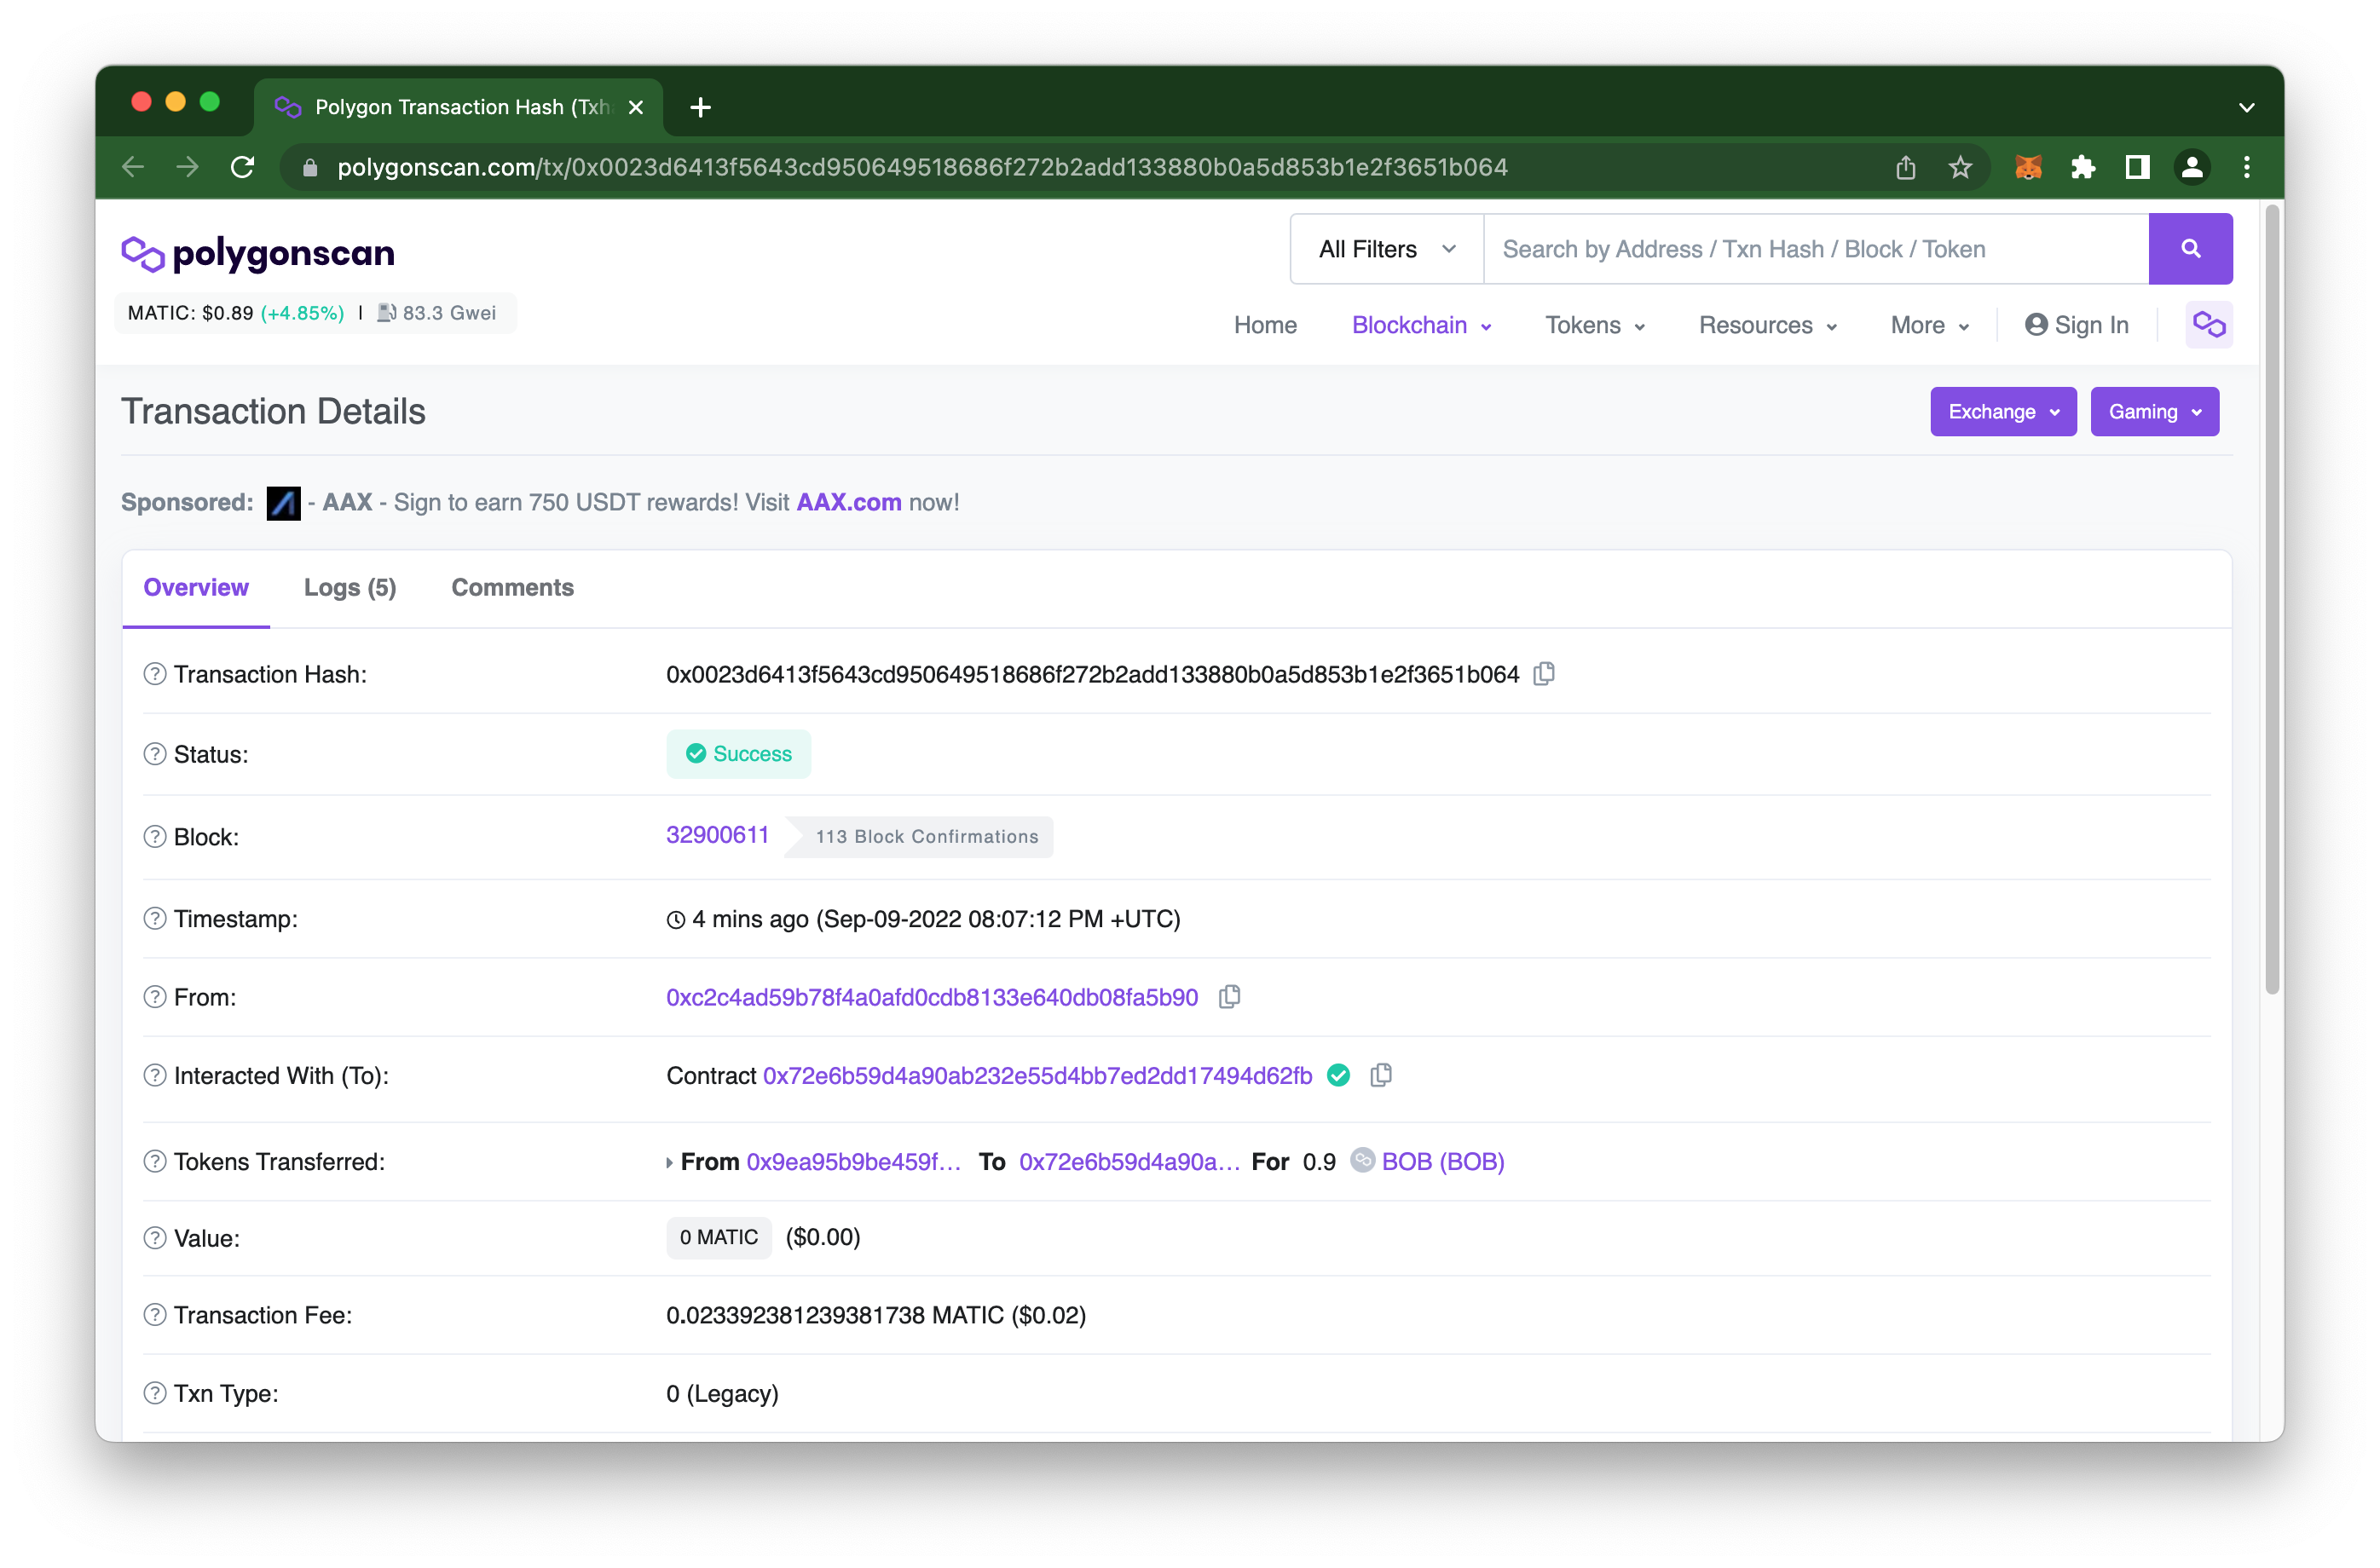Expand the Resources menu
This screenshot has height=1568, width=2380.
1768,325
